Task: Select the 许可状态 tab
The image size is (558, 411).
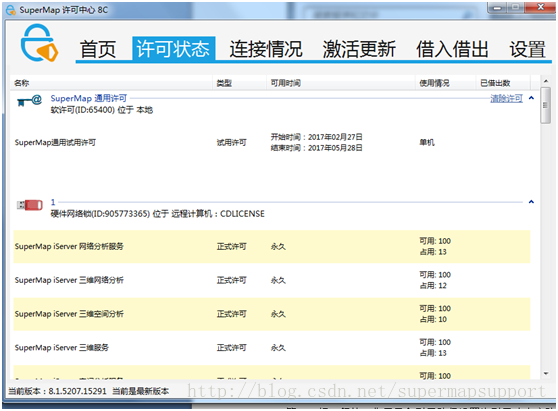Action: [x=173, y=48]
